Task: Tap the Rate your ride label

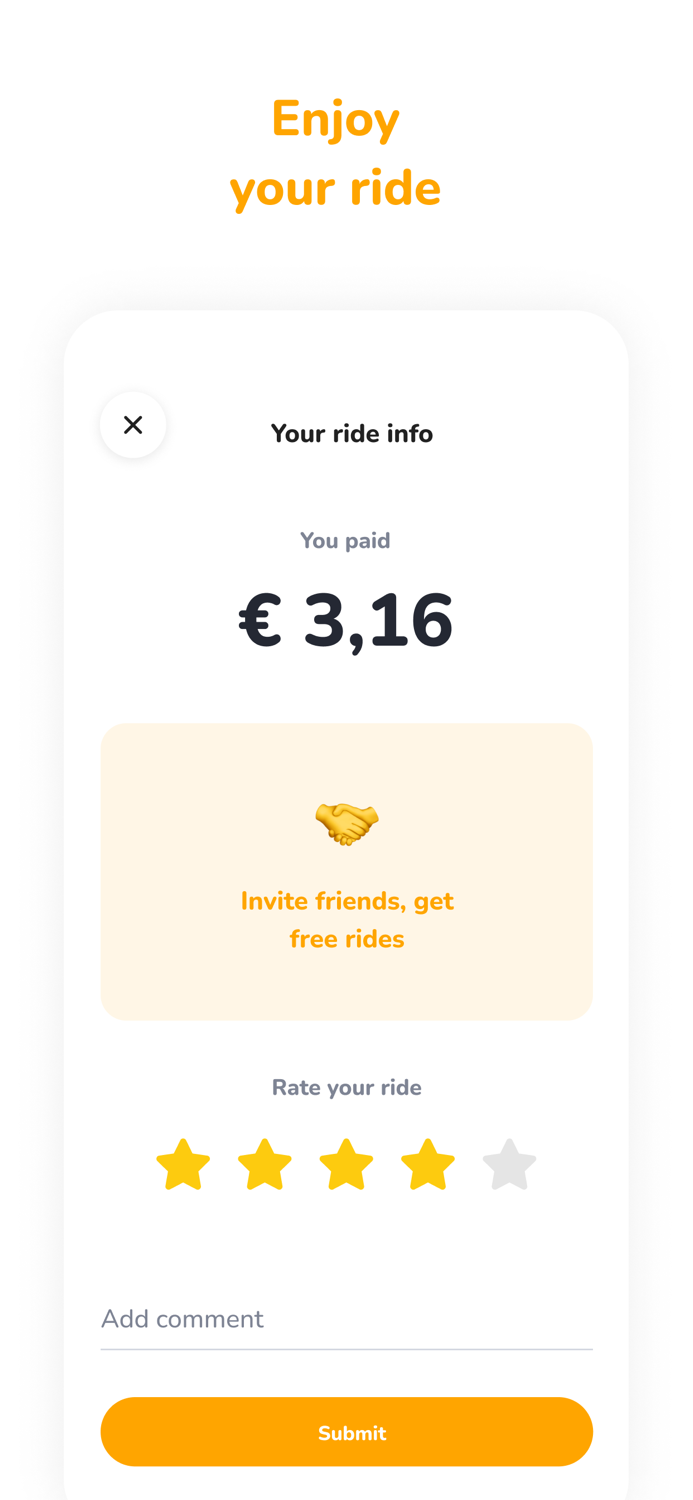Action: pos(347,1087)
